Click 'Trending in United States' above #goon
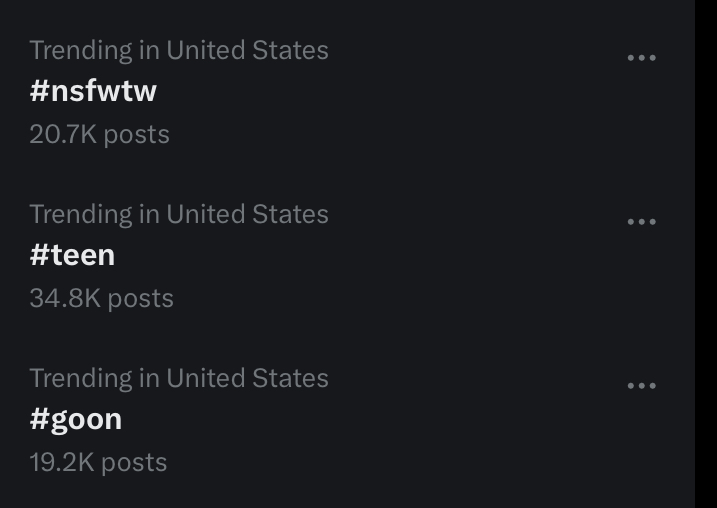The image size is (717, 508). point(178,378)
